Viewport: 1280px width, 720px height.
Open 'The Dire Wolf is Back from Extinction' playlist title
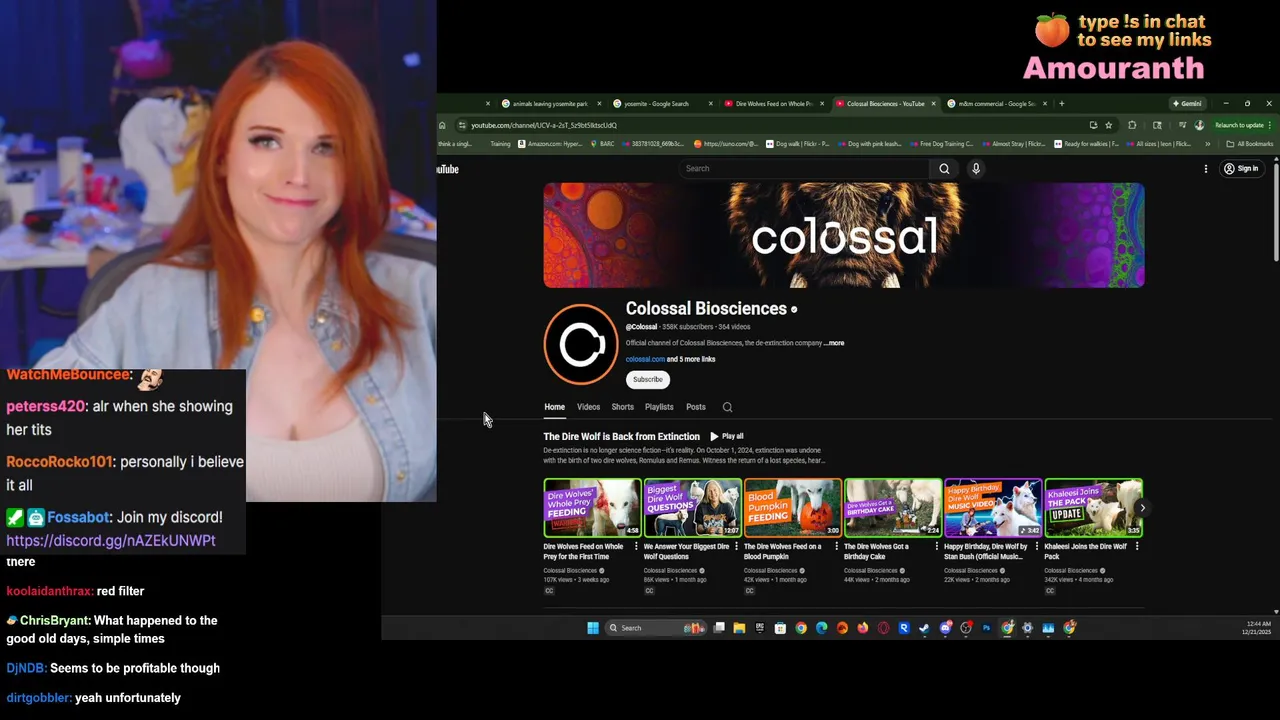click(x=621, y=436)
